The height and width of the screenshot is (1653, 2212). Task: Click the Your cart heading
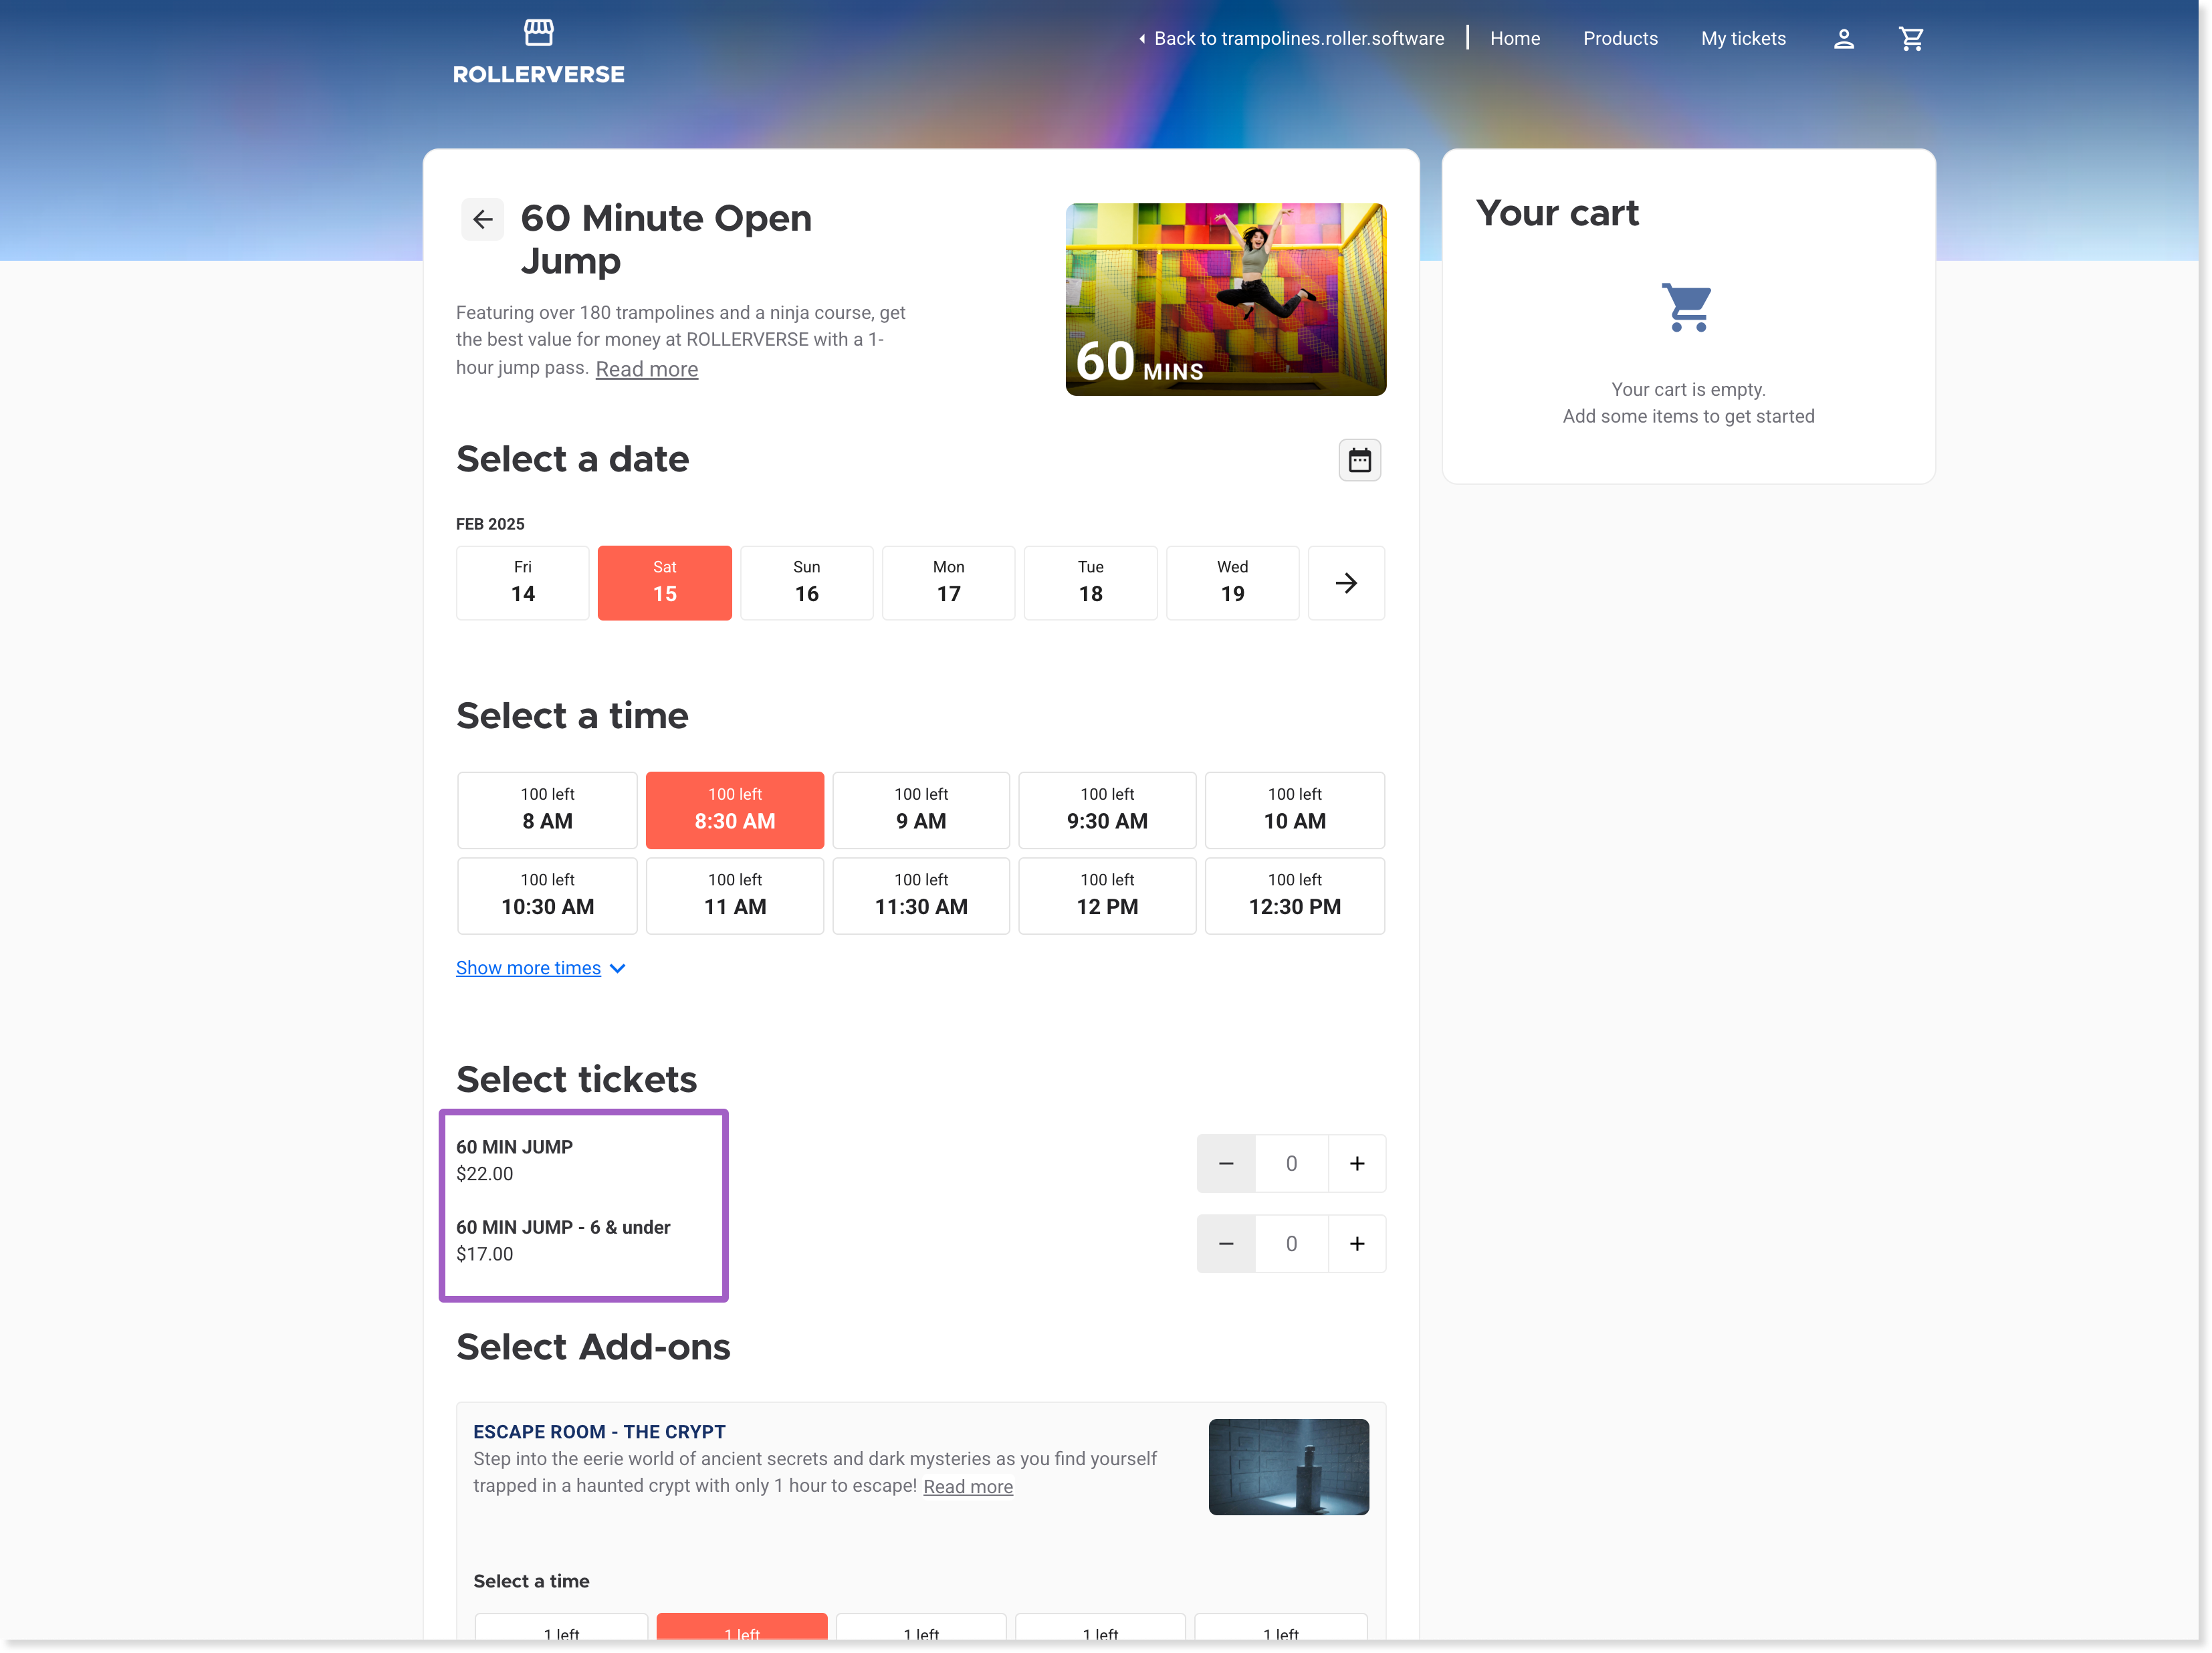(1557, 213)
